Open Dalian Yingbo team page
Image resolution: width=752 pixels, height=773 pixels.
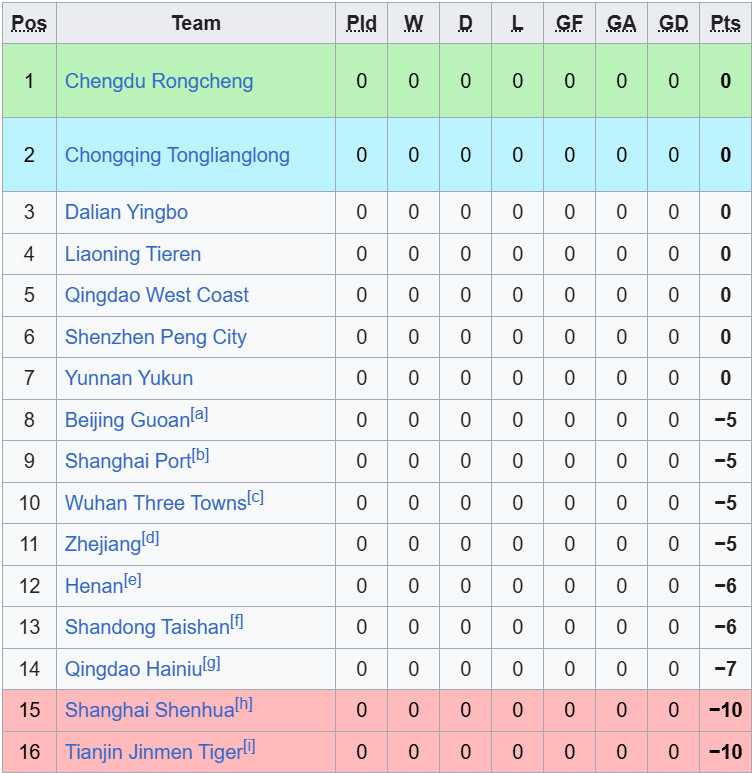[126, 212]
